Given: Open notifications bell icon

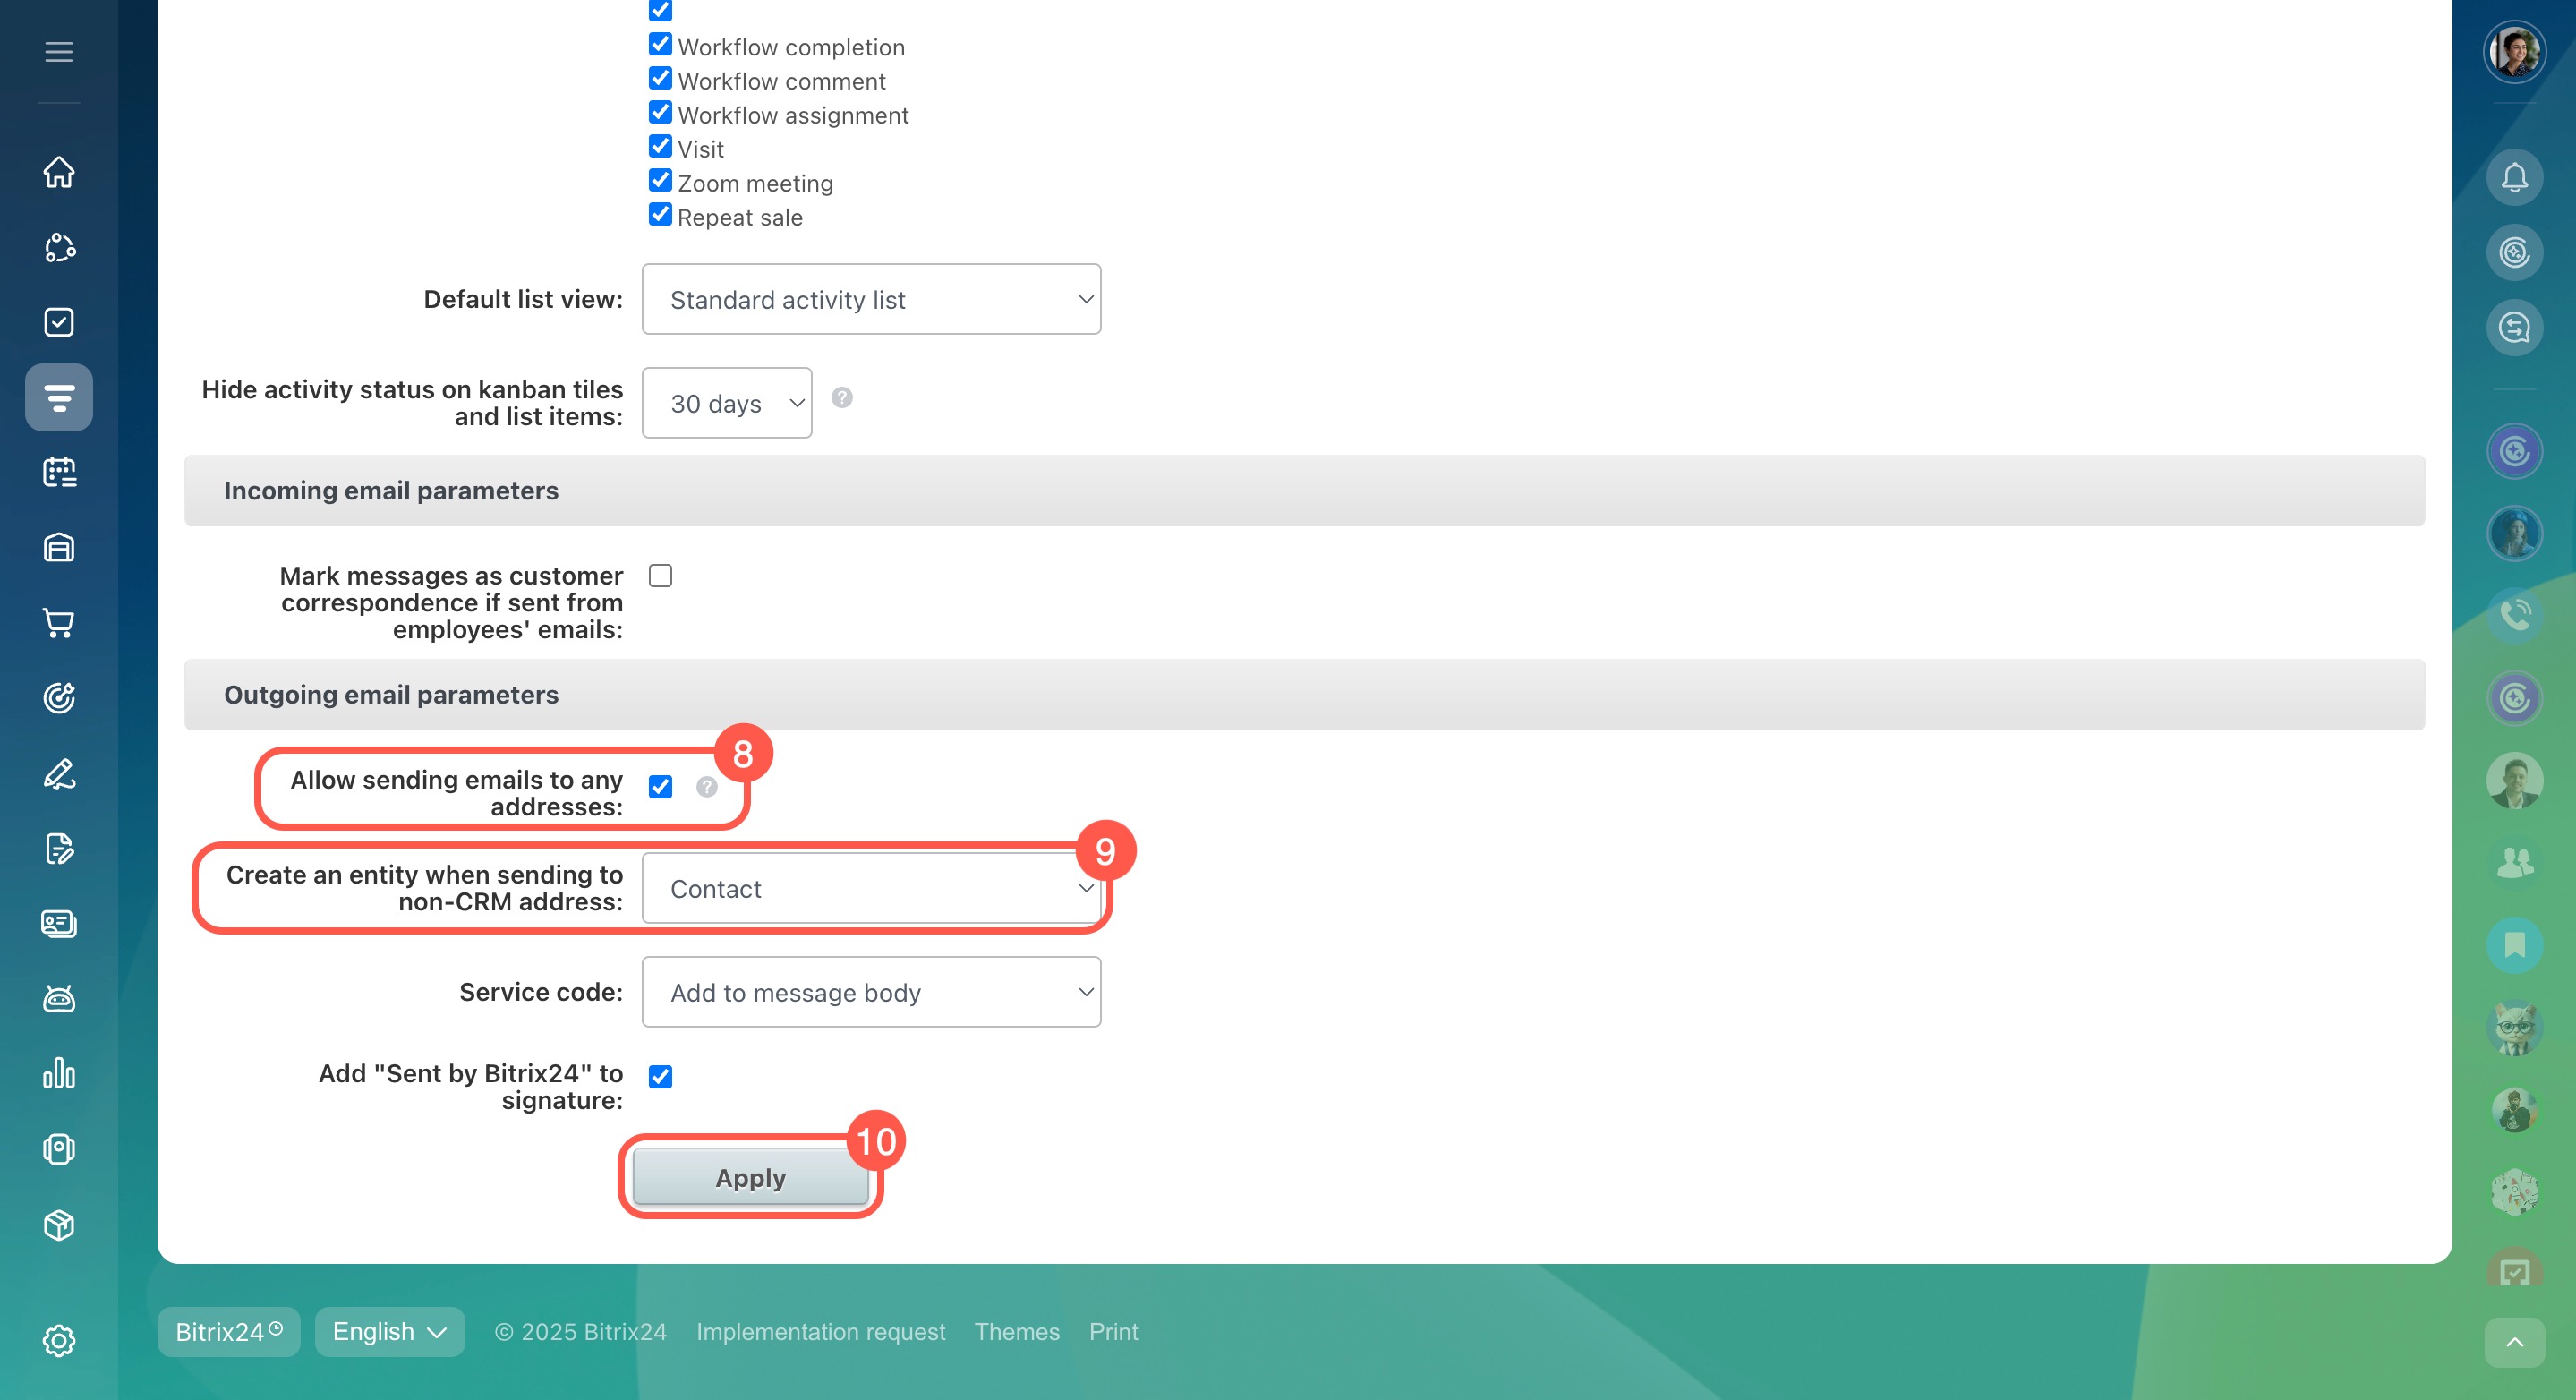Looking at the screenshot, I should 2514,177.
